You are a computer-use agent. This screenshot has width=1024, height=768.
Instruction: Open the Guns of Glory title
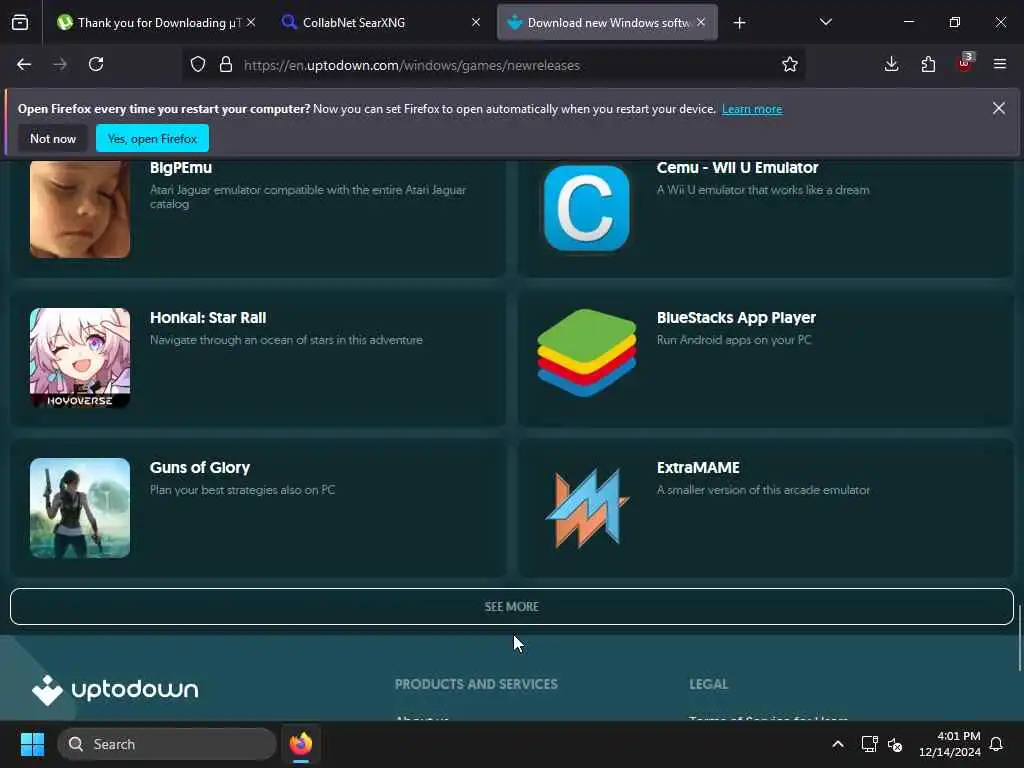200,468
